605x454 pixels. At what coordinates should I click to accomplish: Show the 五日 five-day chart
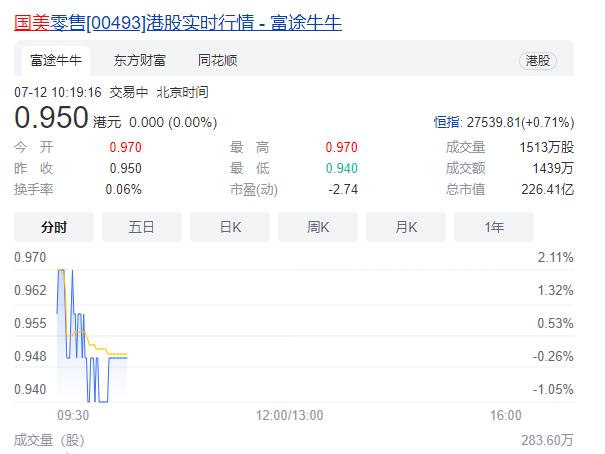142,227
